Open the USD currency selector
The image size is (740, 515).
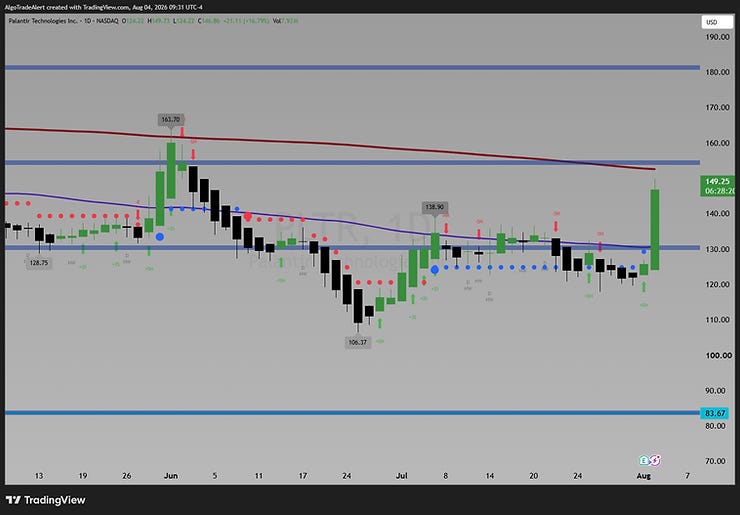[717, 22]
